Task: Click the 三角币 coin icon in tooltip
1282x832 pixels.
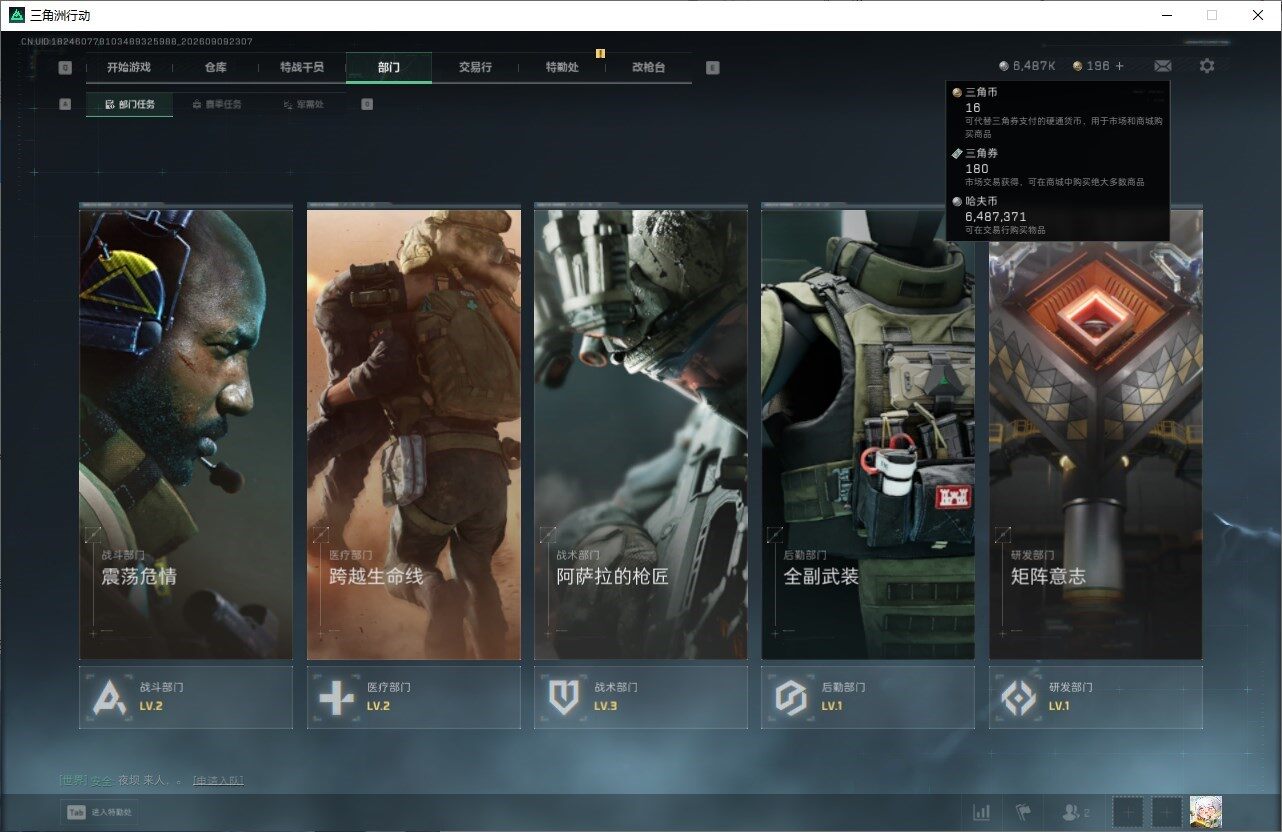Action: pyautogui.click(x=957, y=92)
